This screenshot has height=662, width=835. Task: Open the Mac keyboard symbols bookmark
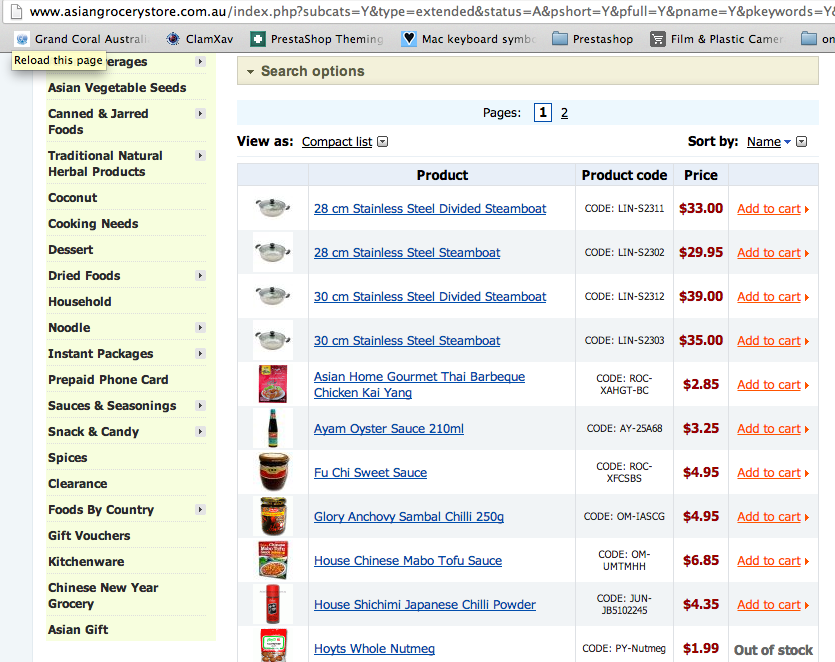pos(468,39)
